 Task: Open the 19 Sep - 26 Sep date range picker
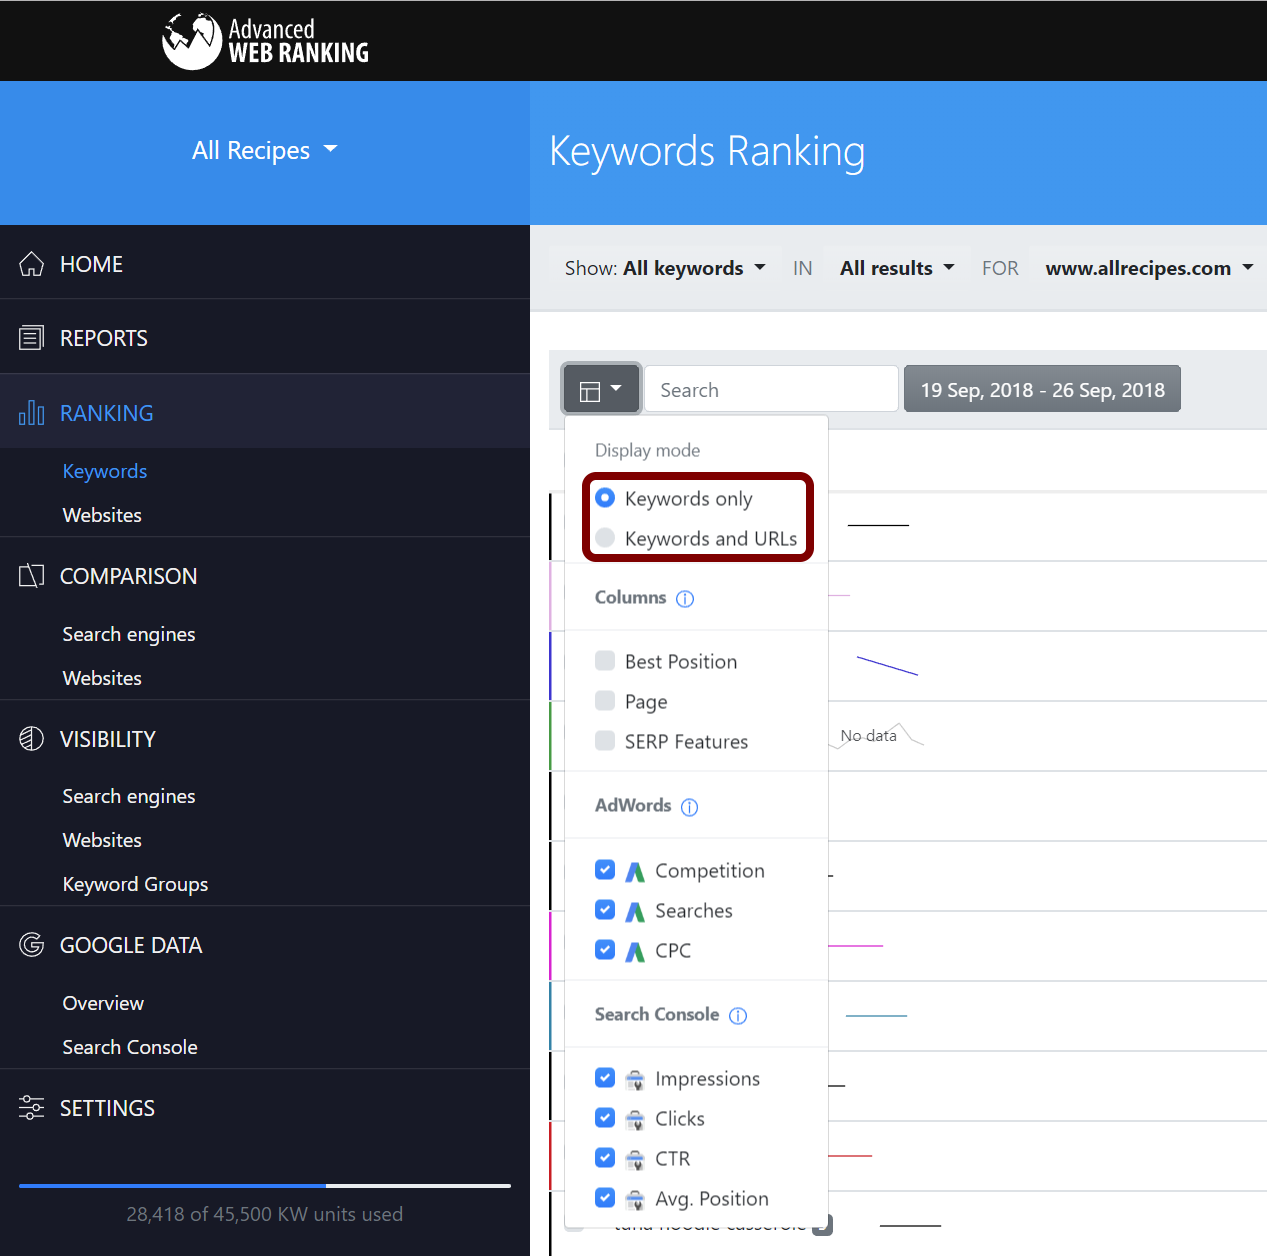[x=1042, y=389]
